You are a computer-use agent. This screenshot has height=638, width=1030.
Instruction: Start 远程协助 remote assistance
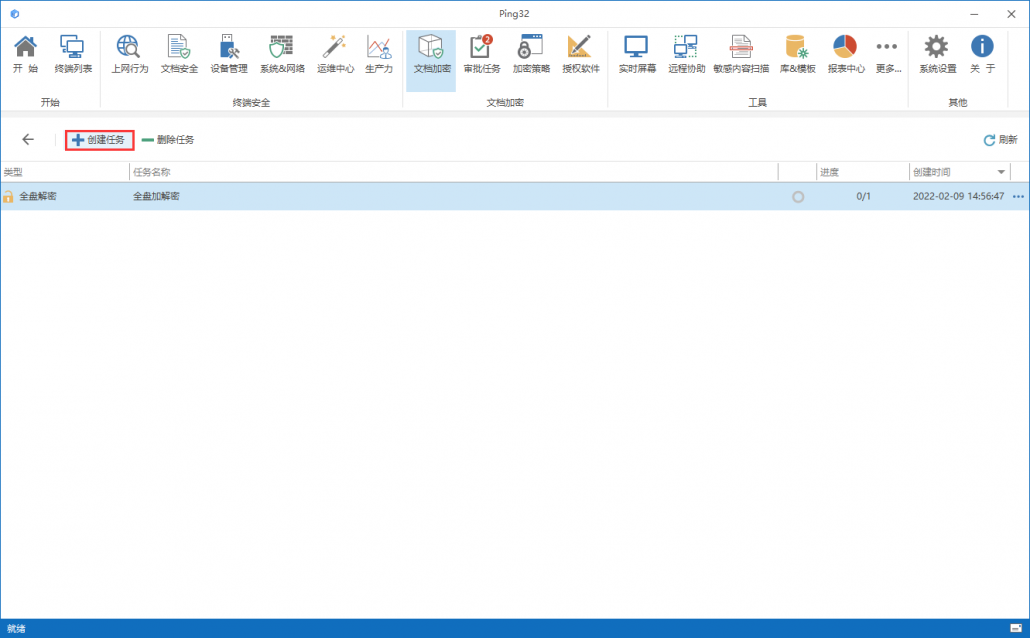[686, 55]
